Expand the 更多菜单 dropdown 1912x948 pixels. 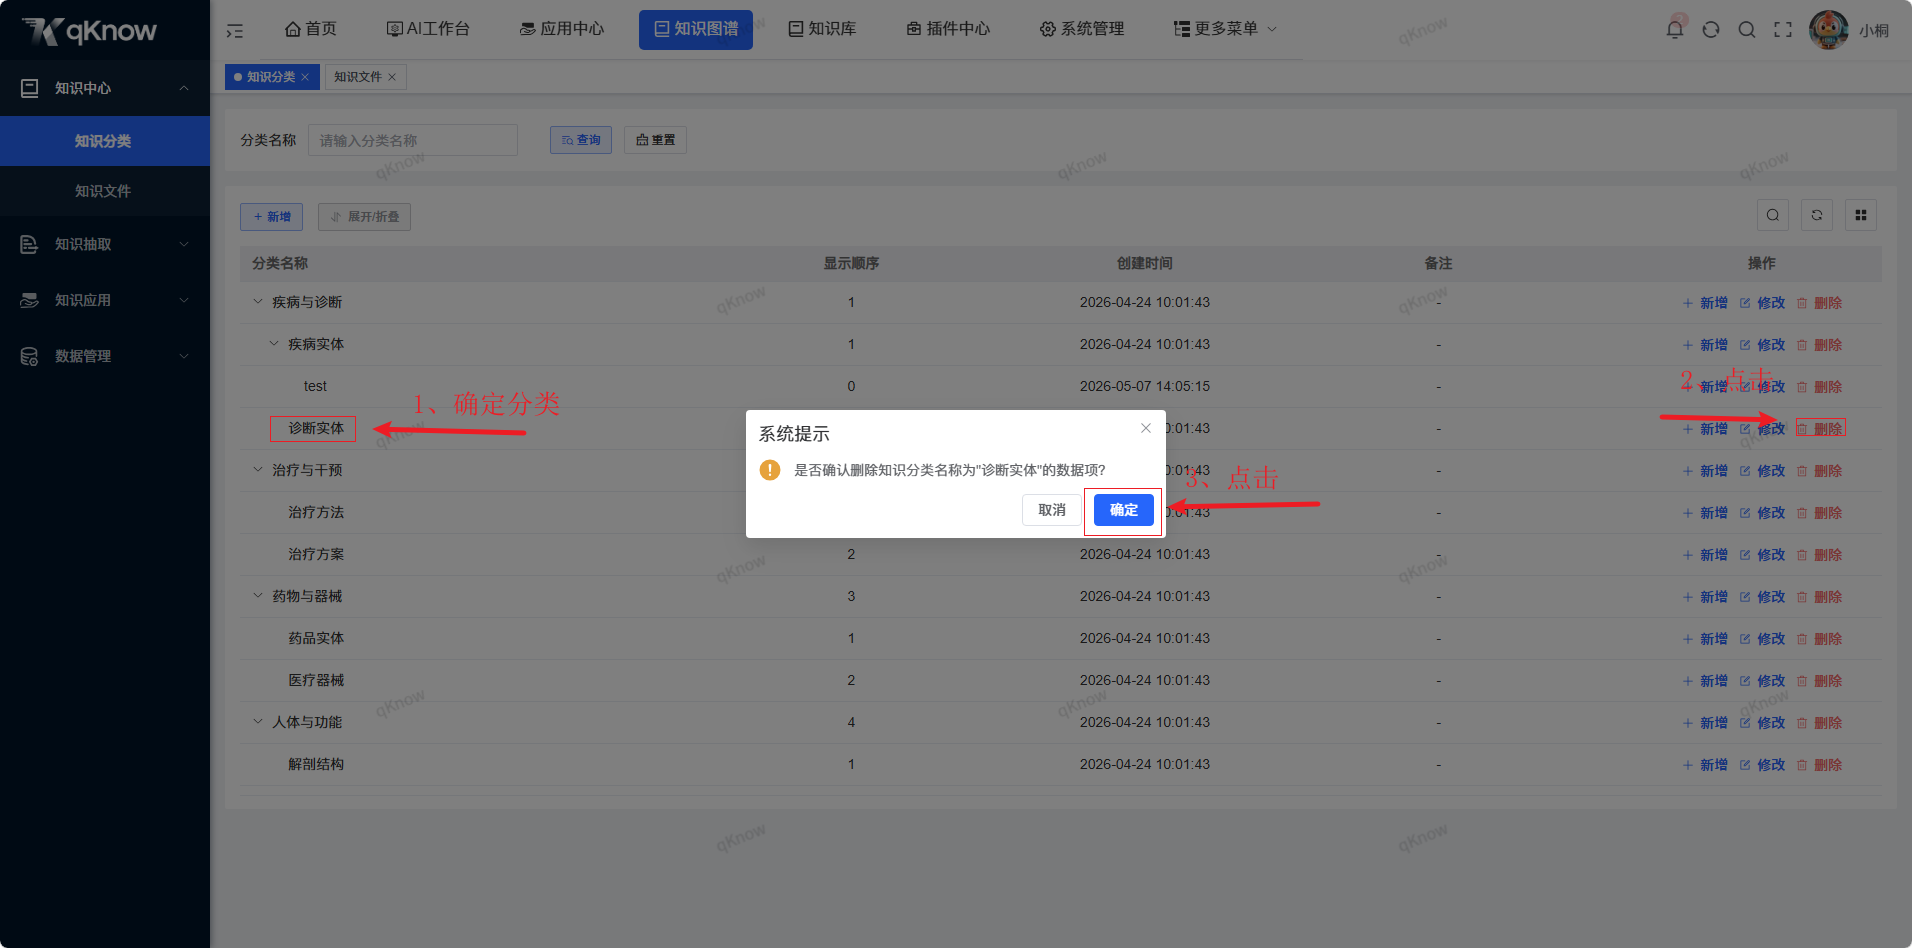1225,29
